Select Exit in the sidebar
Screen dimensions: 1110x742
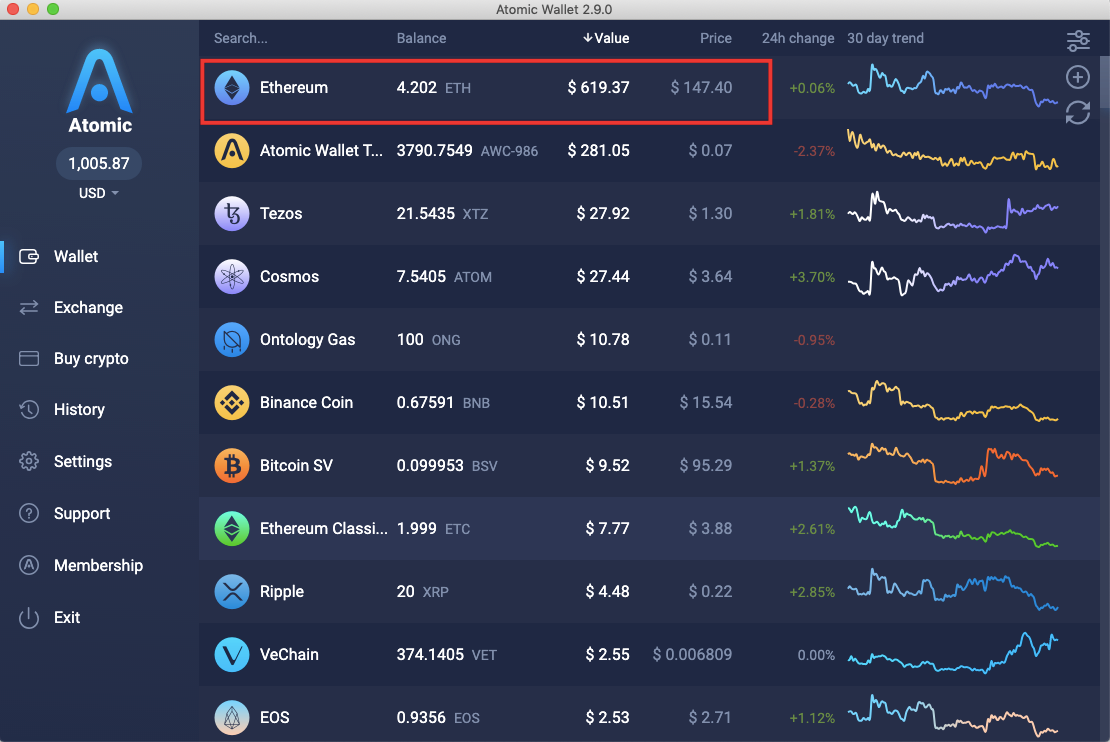pos(67,617)
